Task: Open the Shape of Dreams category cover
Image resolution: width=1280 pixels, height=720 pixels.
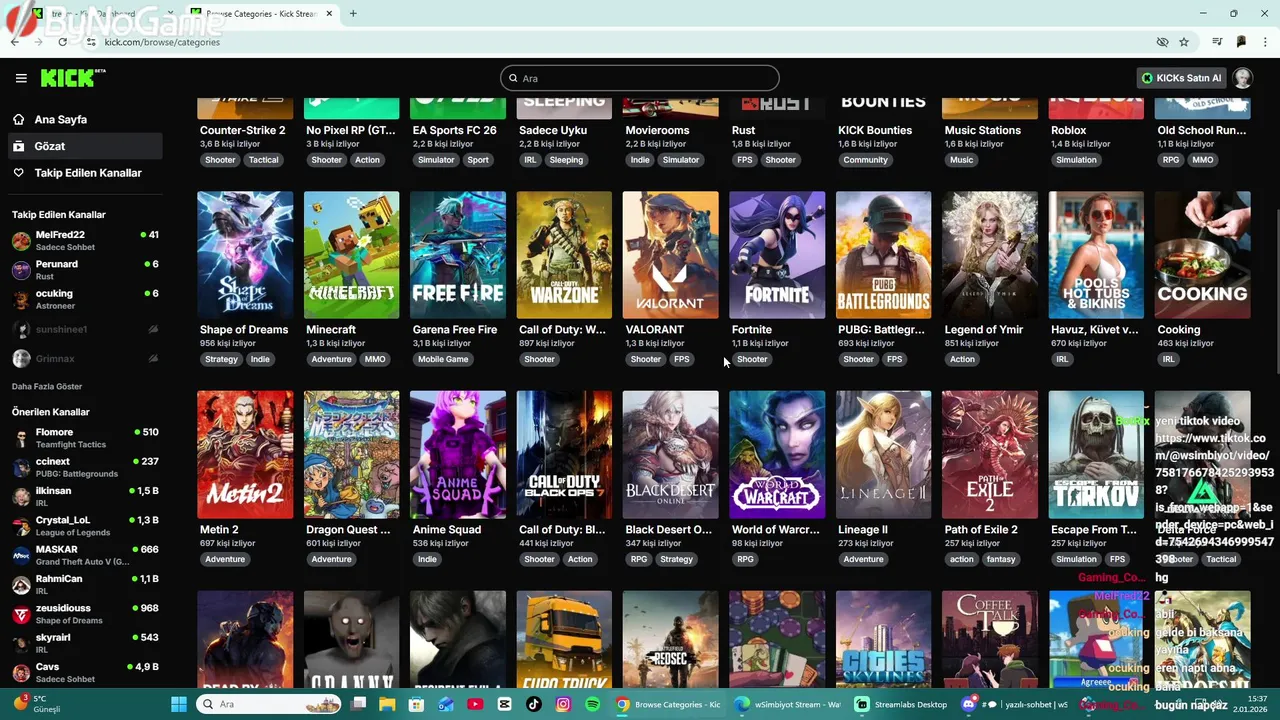Action: [x=245, y=255]
